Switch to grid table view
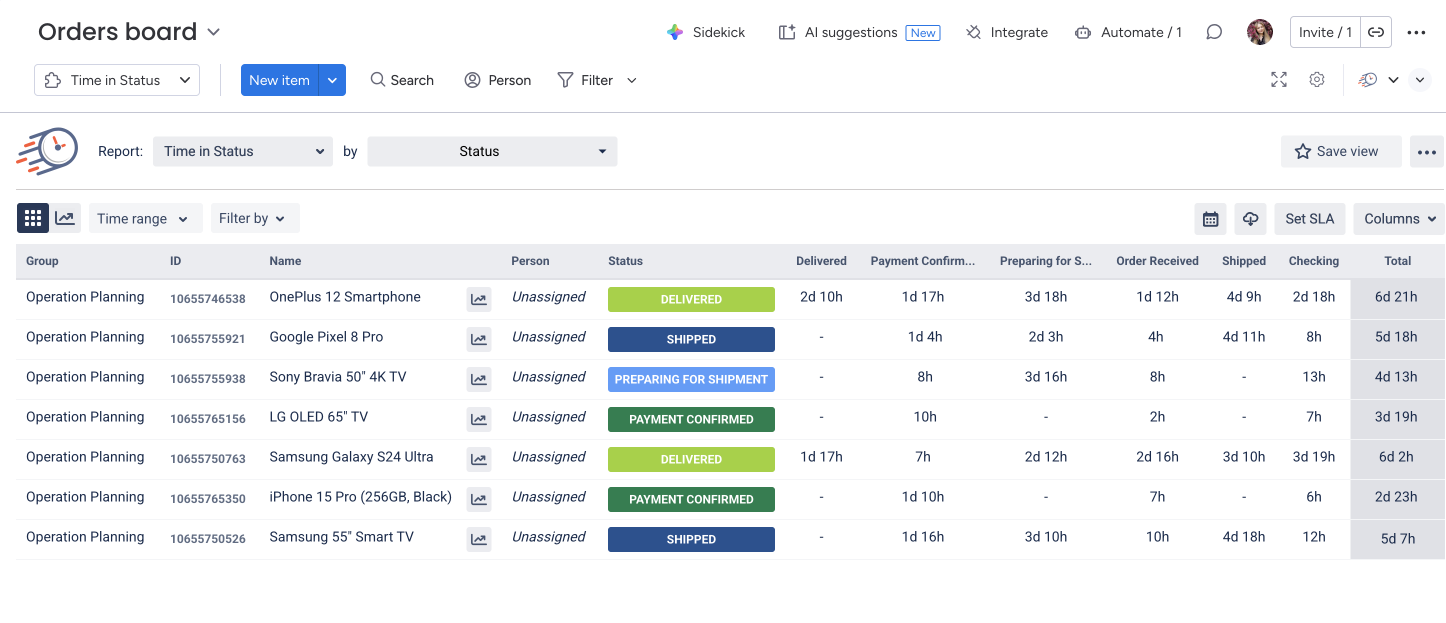The height and width of the screenshot is (623, 1446). pos(33,218)
